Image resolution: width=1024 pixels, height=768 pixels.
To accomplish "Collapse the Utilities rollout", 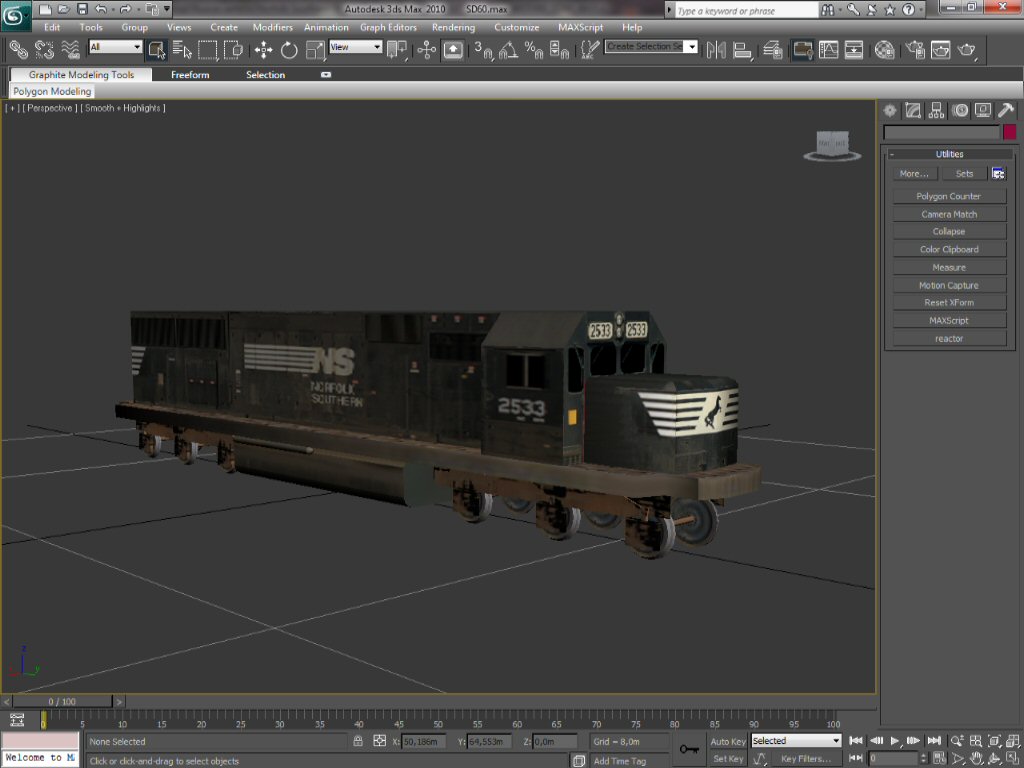I will (x=949, y=154).
